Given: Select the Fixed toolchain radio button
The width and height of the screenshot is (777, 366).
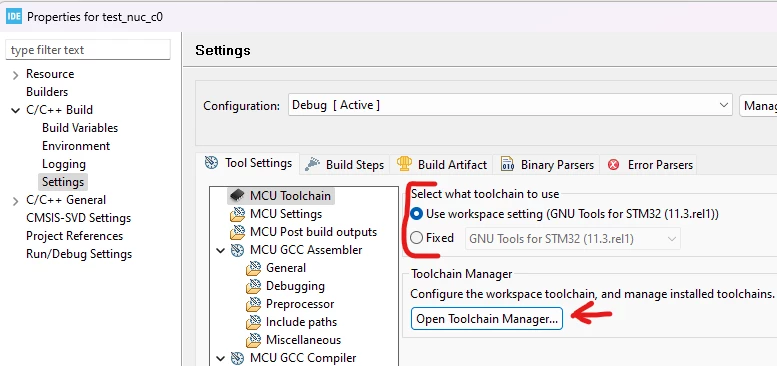Looking at the screenshot, I should [x=417, y=238].
